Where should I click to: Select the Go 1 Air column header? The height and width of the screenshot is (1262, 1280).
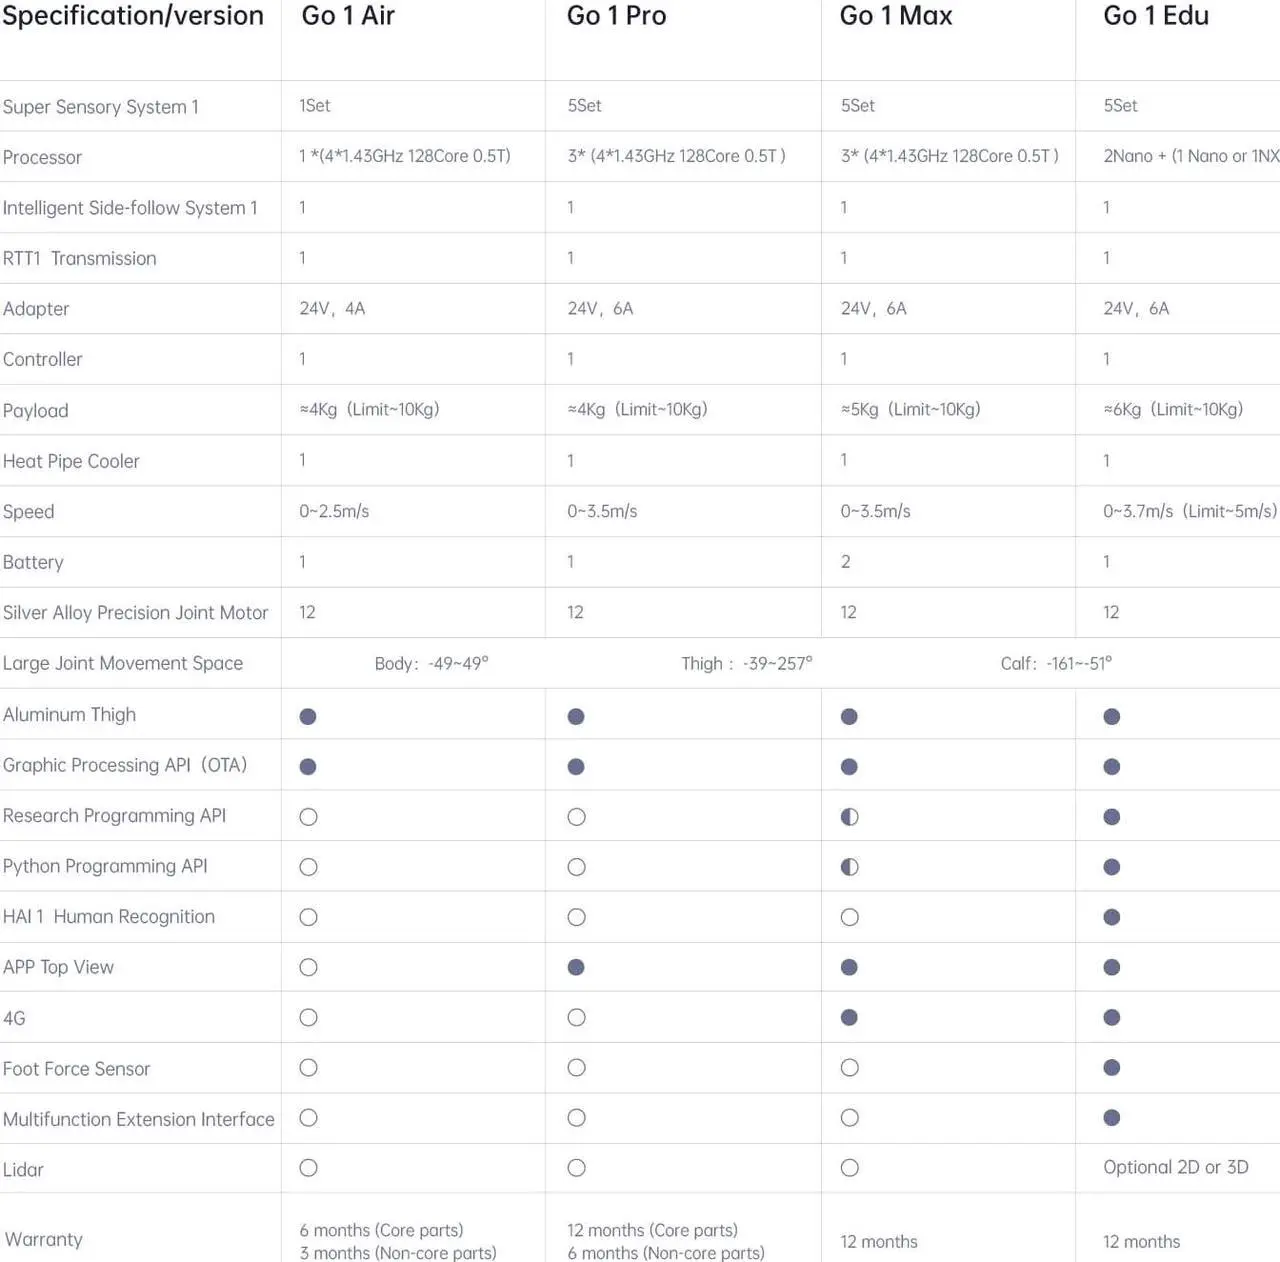(348, 16)
